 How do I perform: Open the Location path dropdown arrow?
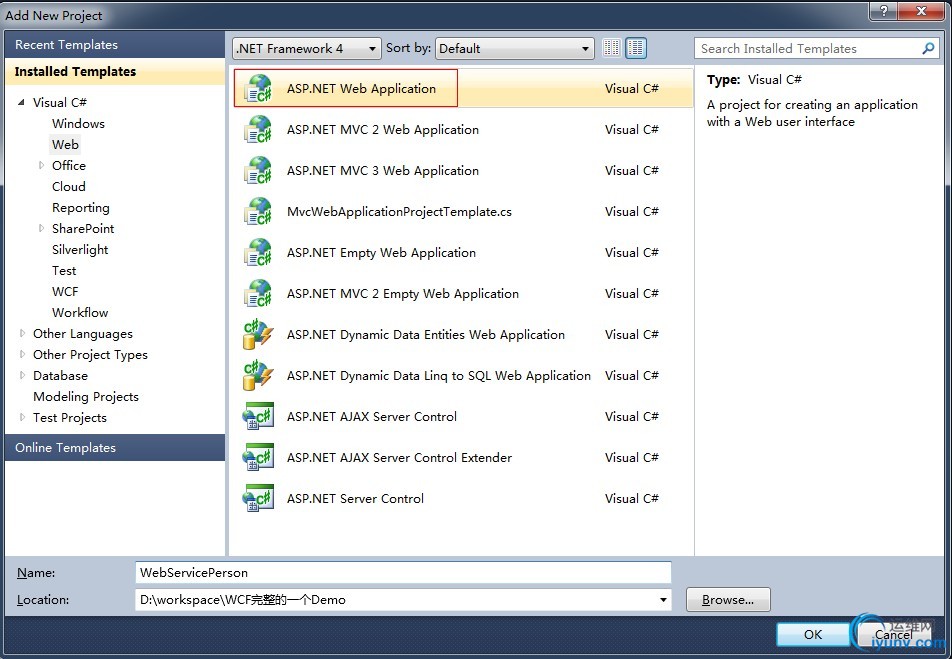pos(663,600)
